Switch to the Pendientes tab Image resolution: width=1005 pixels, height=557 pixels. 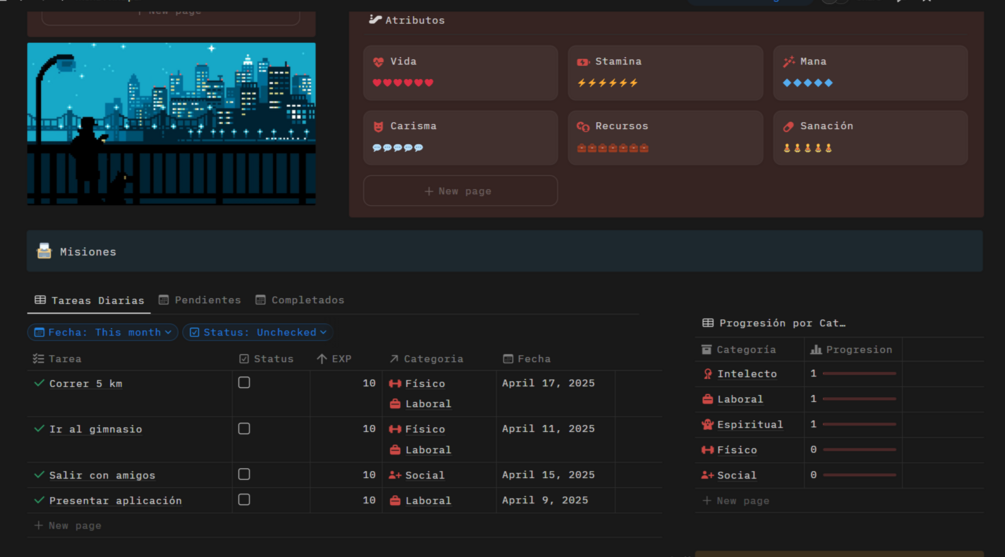pyautogui.click(x=200, y=300)
